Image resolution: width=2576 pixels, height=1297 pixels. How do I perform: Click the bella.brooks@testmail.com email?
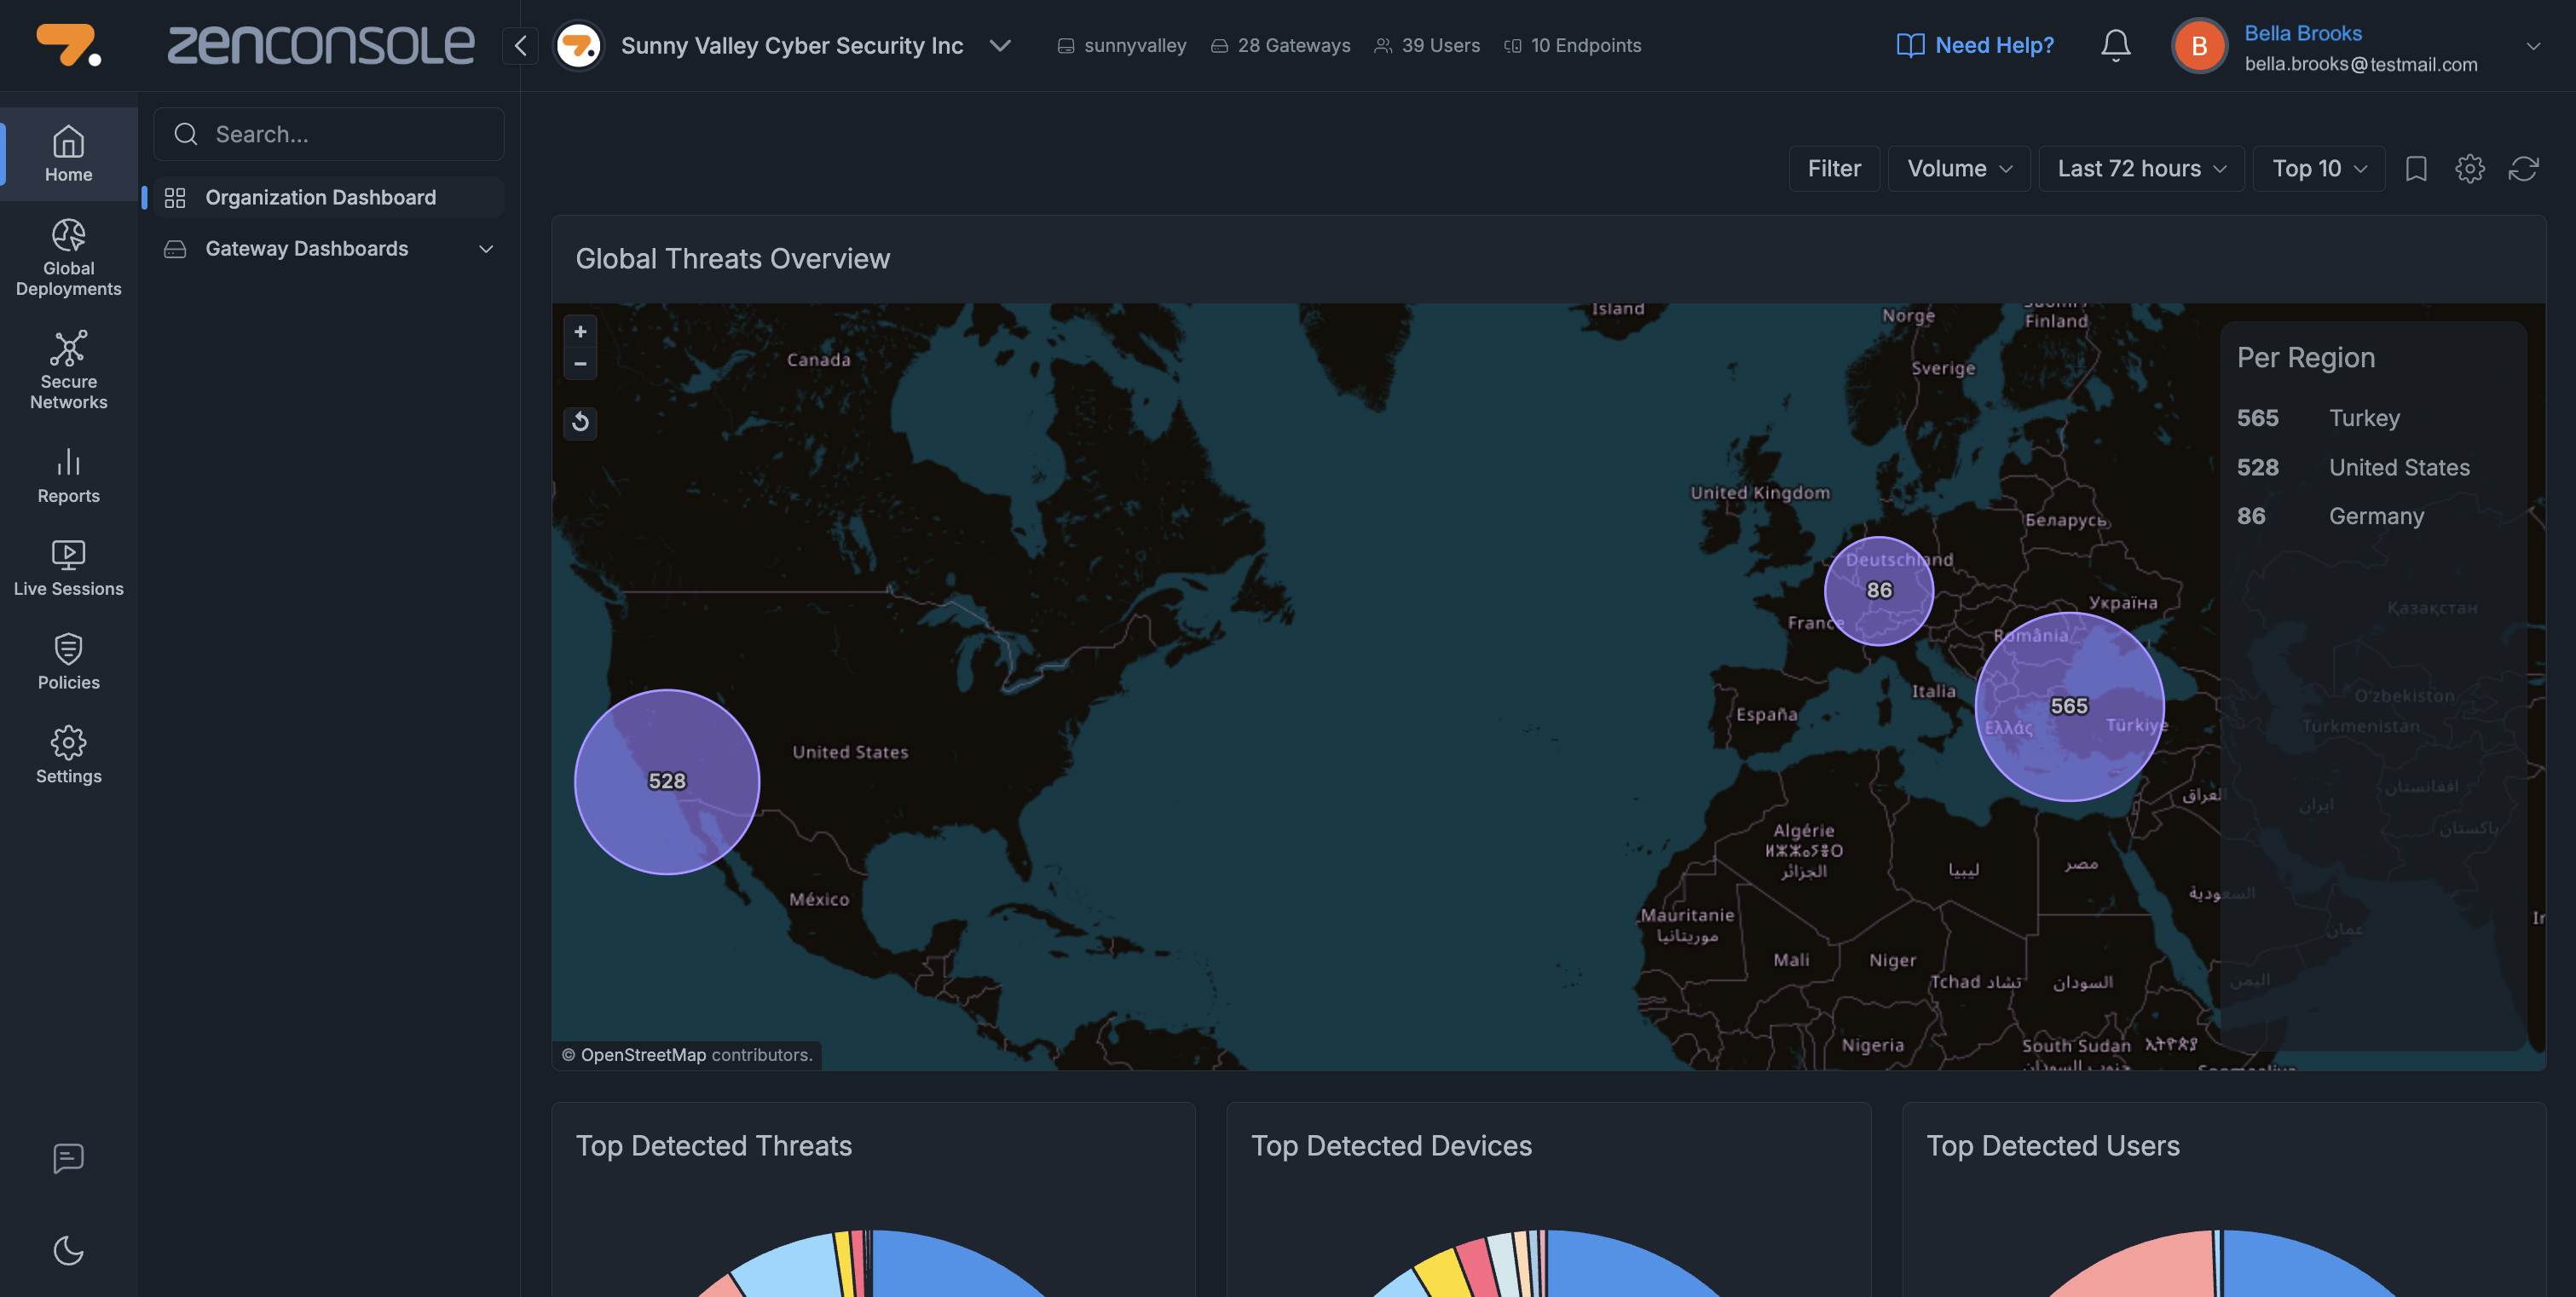click(2361, 64)
